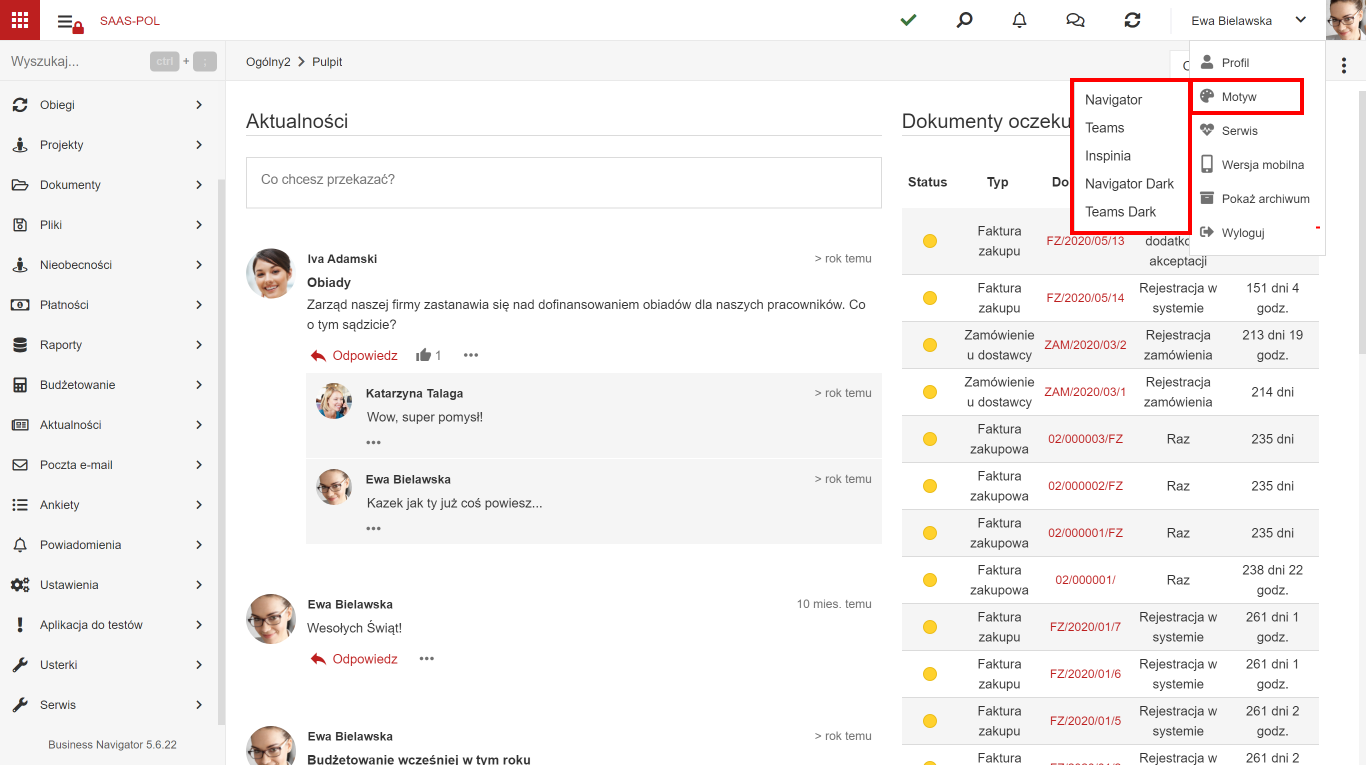Open the vertical three-dot options menu
The width and height of the screenshot is (1366, 765).
(1343, 65)
